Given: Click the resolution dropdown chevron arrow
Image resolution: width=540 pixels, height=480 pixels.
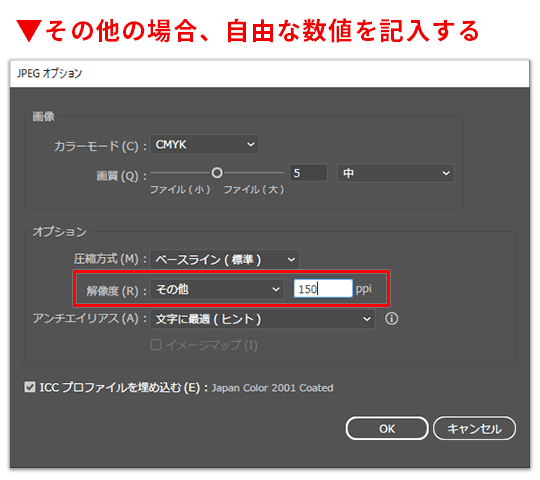Looking at the screenshot, I should [x=276, y=289].
